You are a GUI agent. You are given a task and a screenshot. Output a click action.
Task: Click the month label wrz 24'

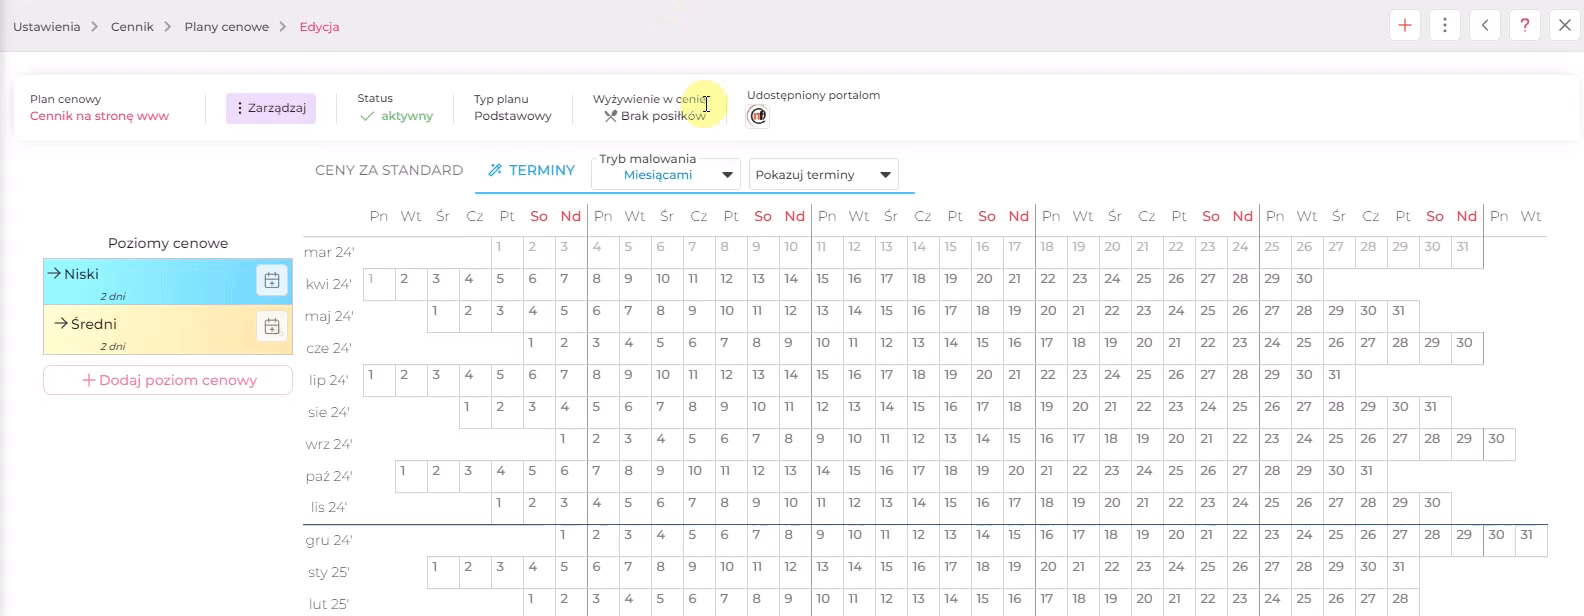(x=329, y=444)
